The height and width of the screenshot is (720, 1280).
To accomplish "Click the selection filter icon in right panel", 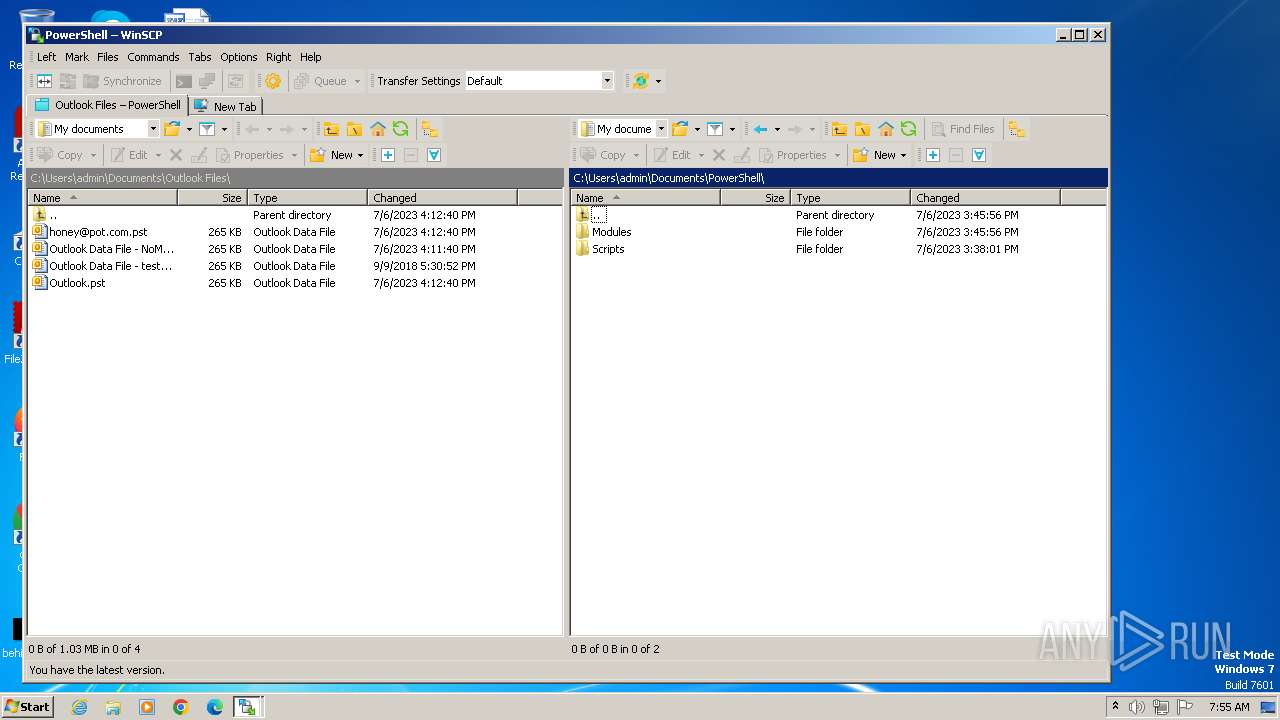I will (979, 155).
